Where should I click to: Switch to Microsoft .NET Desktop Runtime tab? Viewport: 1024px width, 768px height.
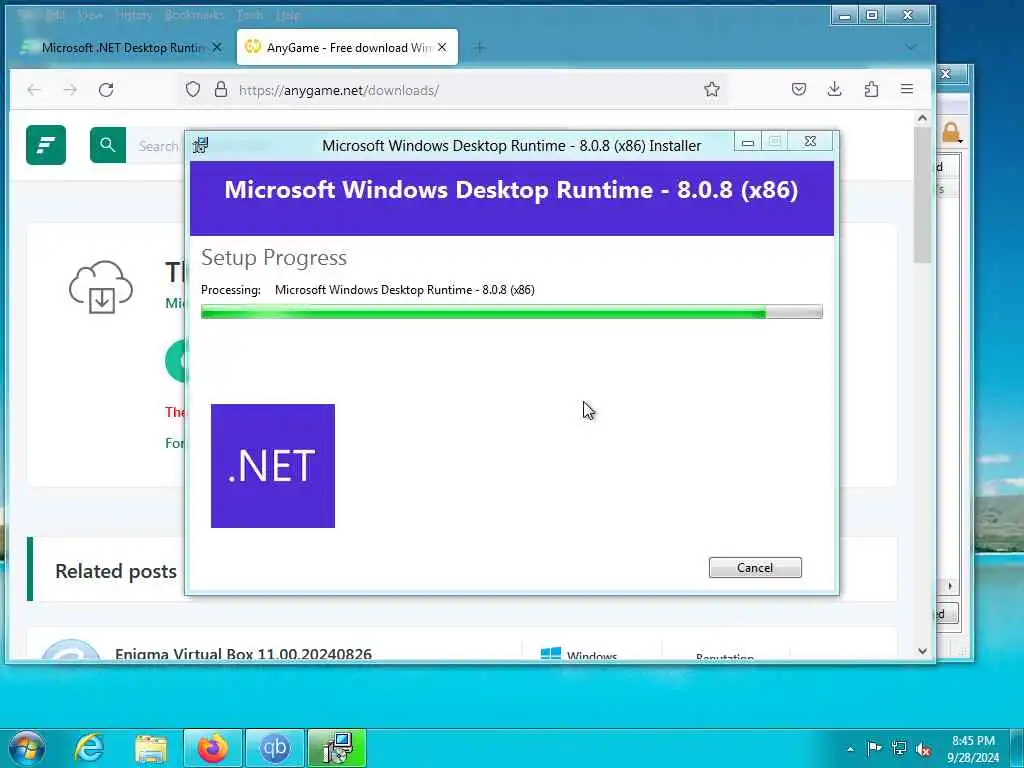point(122,48)
